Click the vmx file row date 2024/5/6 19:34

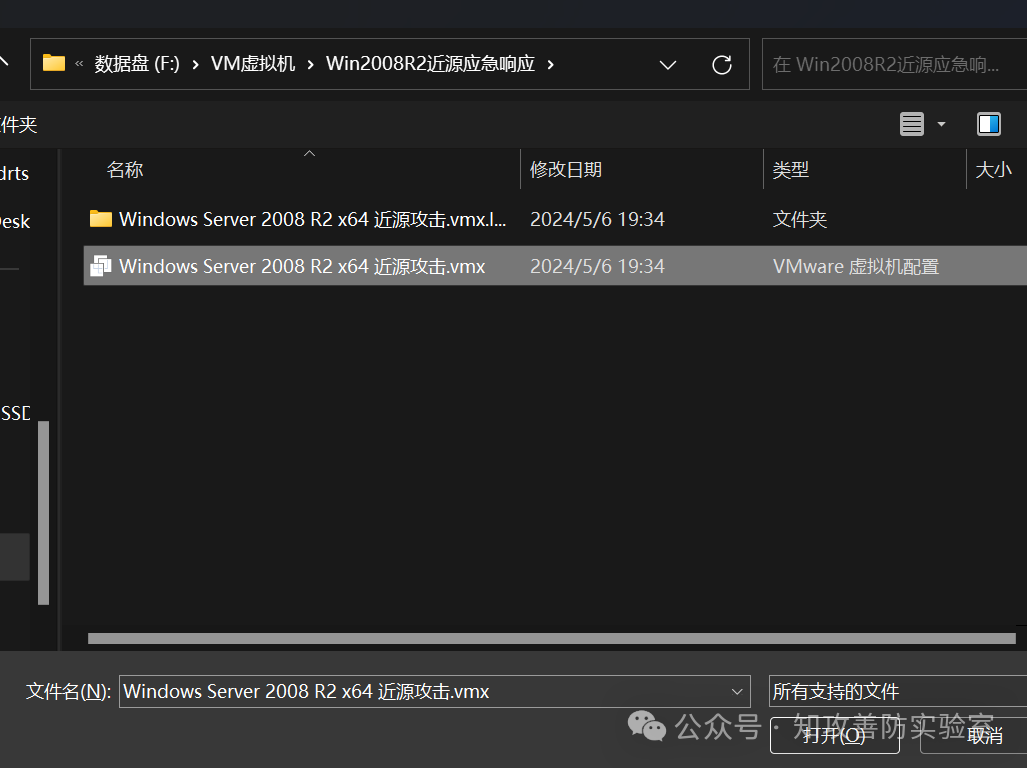click(597, 266)
